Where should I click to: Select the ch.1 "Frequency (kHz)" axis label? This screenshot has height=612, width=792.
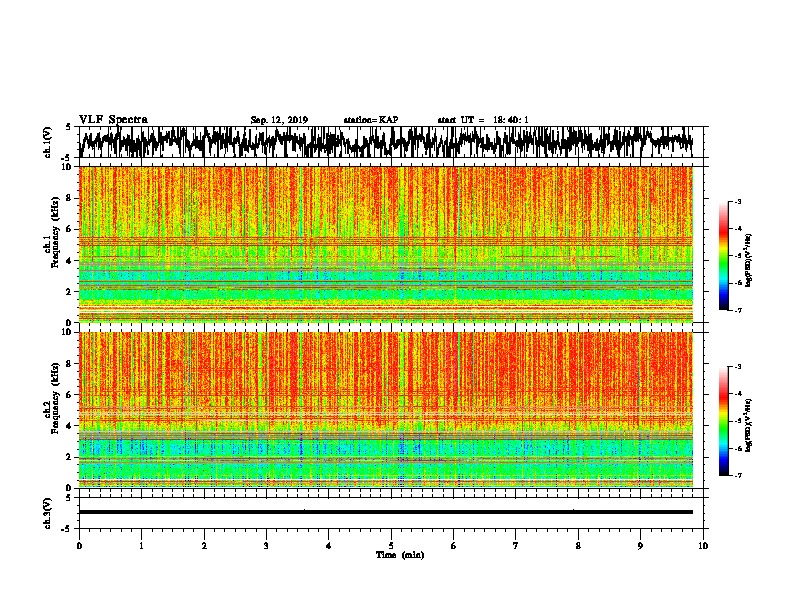pos(55,233)
